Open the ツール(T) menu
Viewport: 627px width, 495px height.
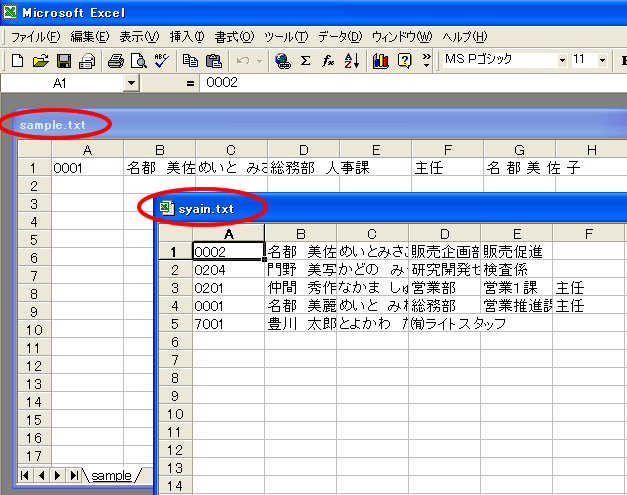click(286, 37)
